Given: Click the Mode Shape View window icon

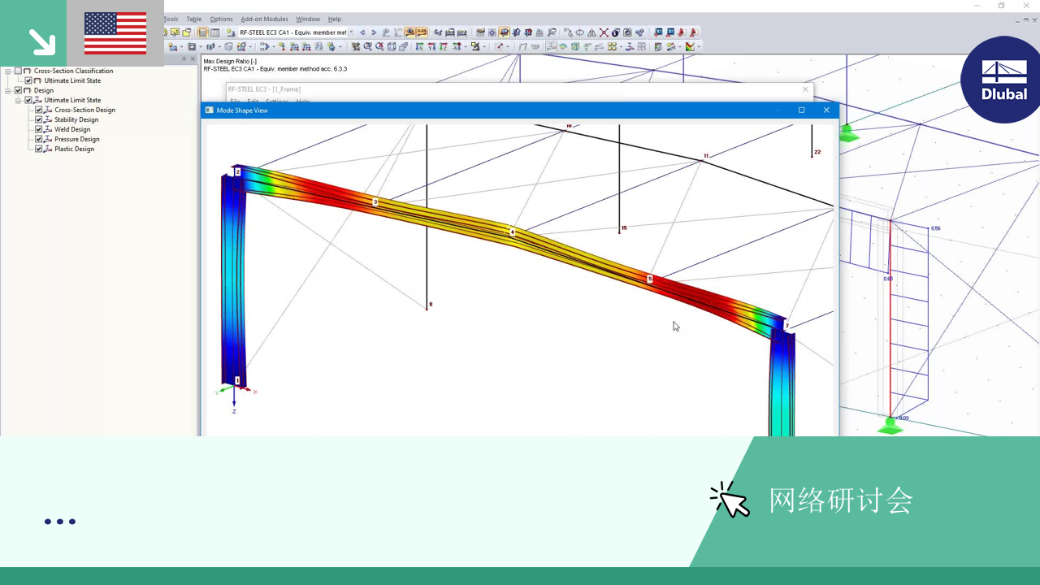Looking at the screenshot, I should [x=210, y=110].
